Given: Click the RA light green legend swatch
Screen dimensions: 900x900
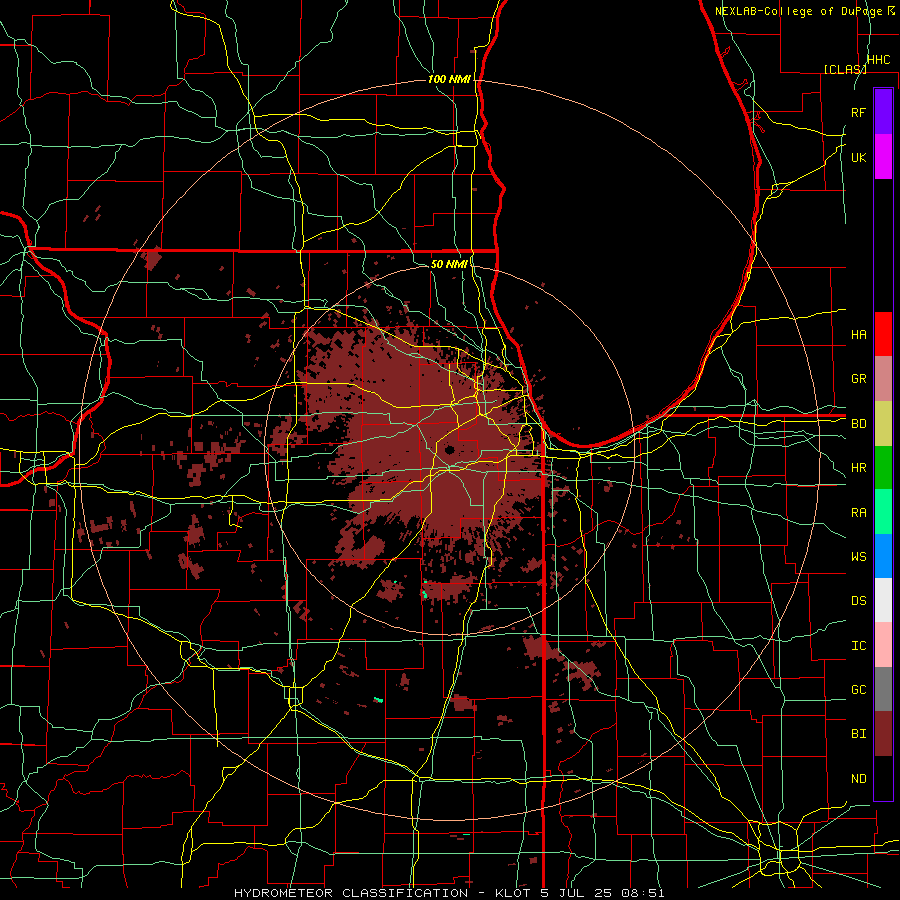Looking at the screenshot, I should [x=883, y=512].
